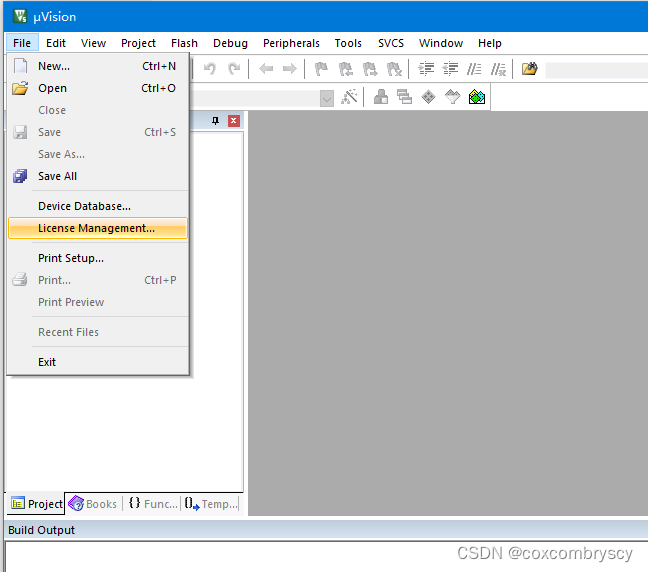This screenshot has height=572, width=648.
Task: Open the Window menu
Action: click(x=441, y=43)
